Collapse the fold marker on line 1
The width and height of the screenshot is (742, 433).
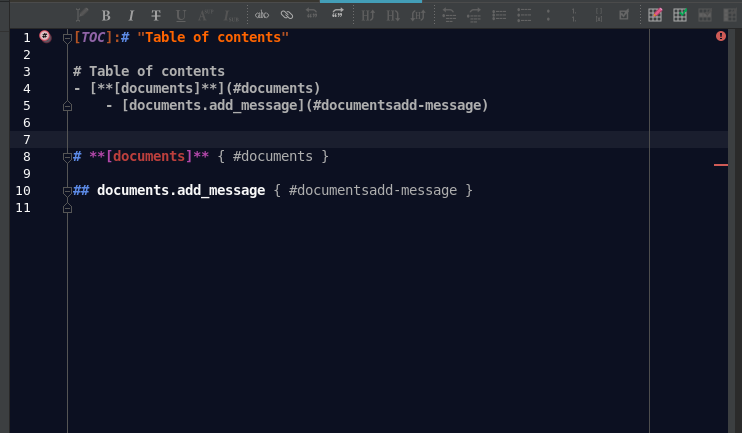[x=67, y=38]
